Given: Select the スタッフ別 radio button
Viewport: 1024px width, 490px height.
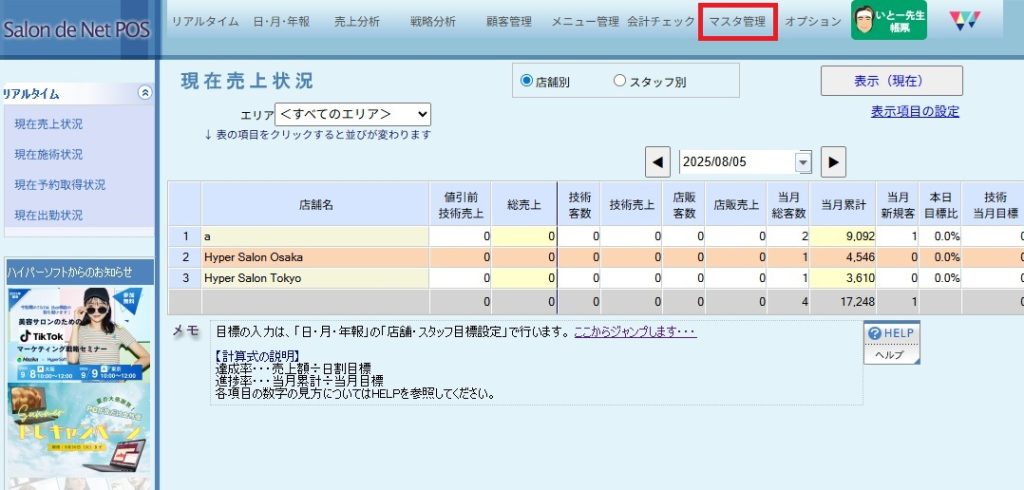Looking at the screenshot, I should pyautogui.click(x=619, y=82).
